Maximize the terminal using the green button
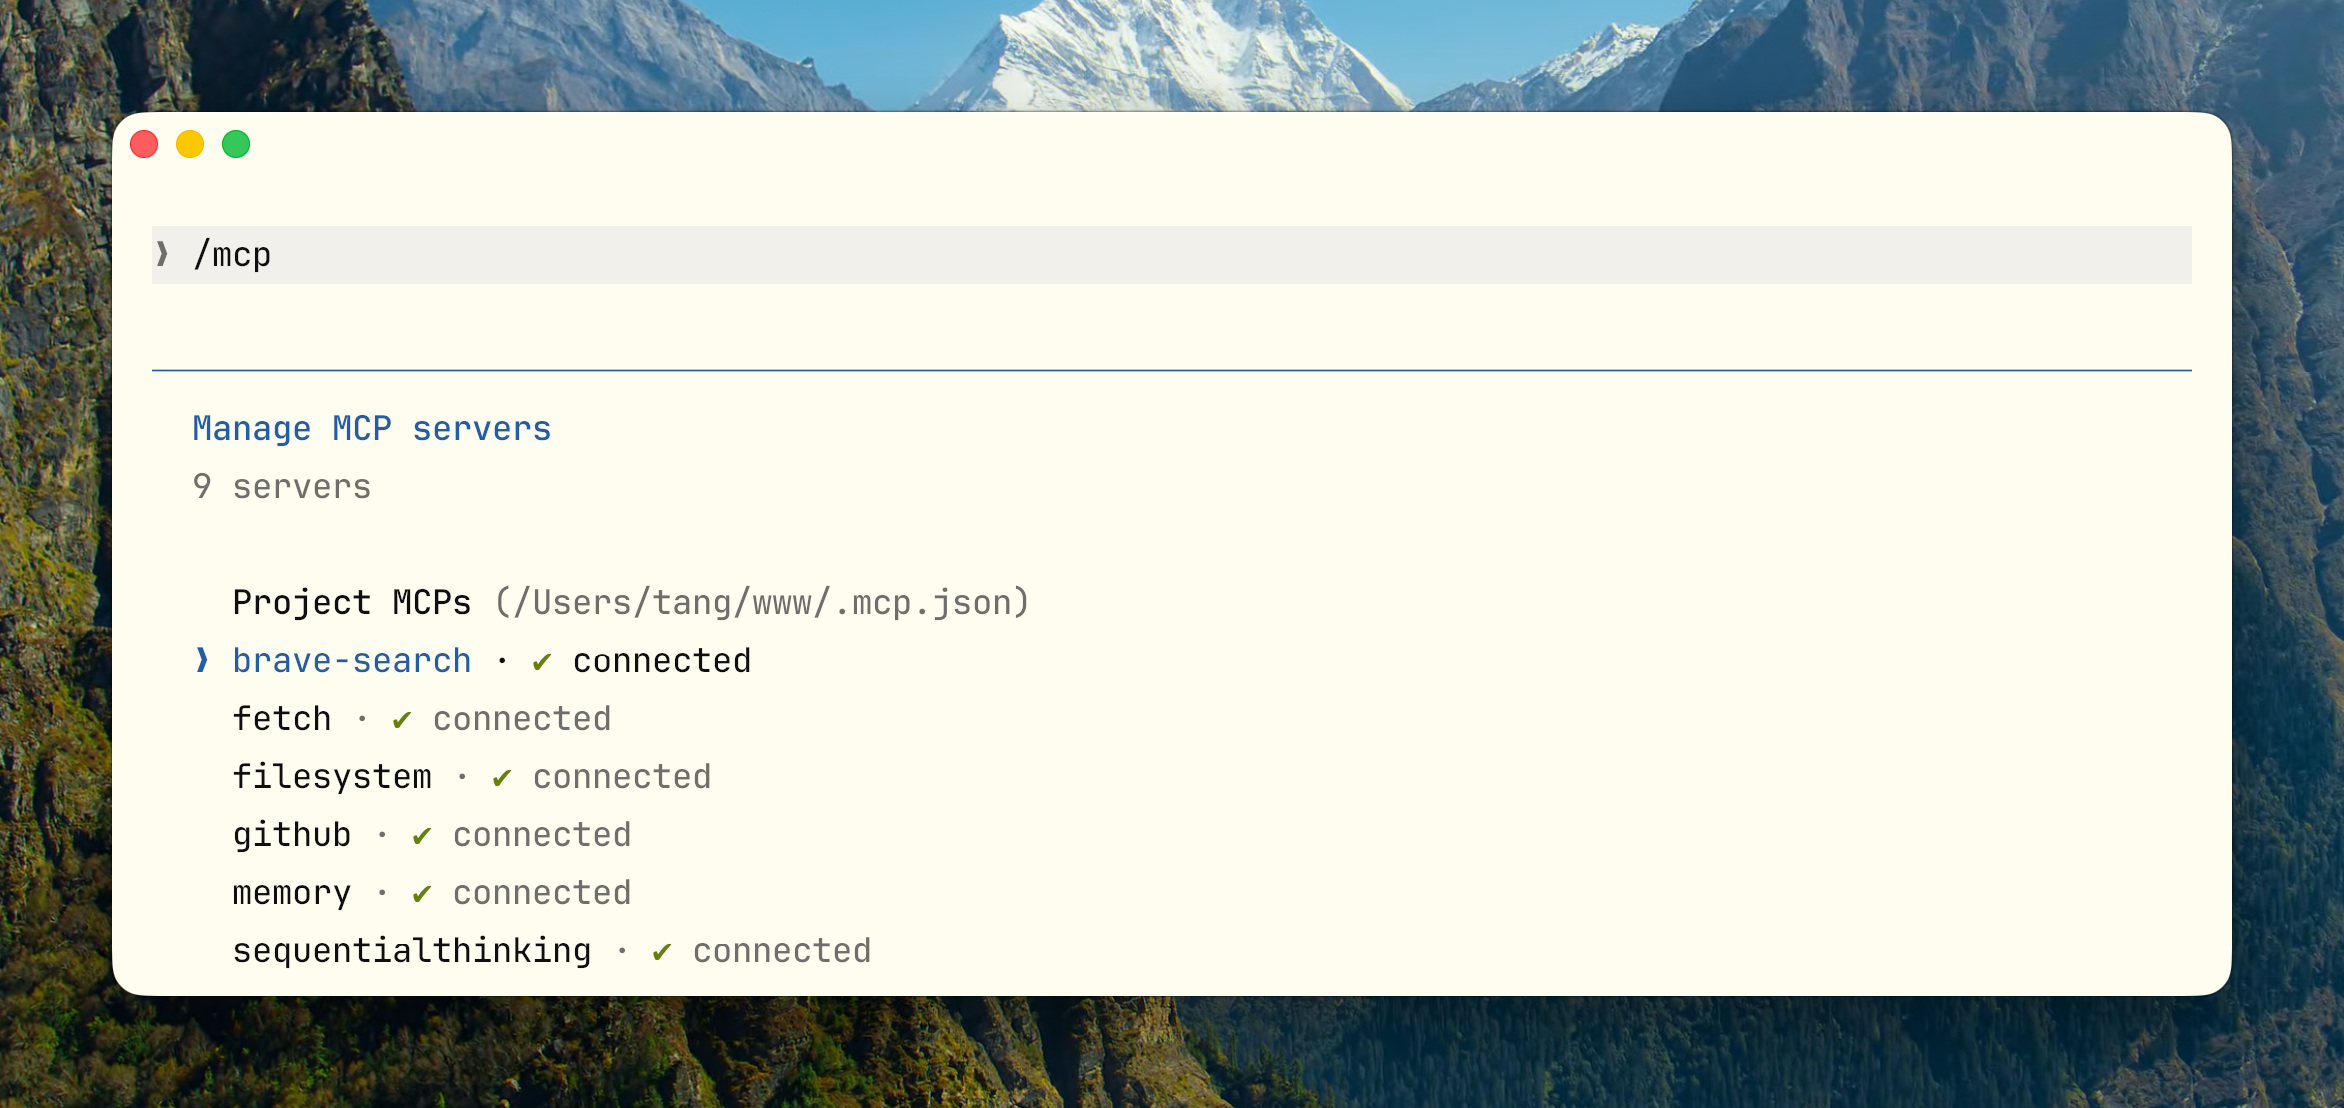The height and width of the screenshot is (1108, 2344). click(x=236, y=145)
